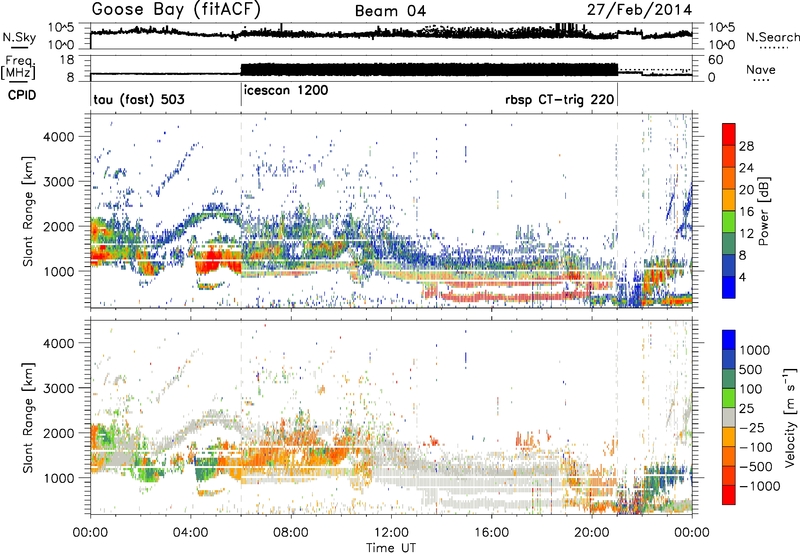Click the 'Goose Bay (fitACF)' title text

tap(176, 10)
